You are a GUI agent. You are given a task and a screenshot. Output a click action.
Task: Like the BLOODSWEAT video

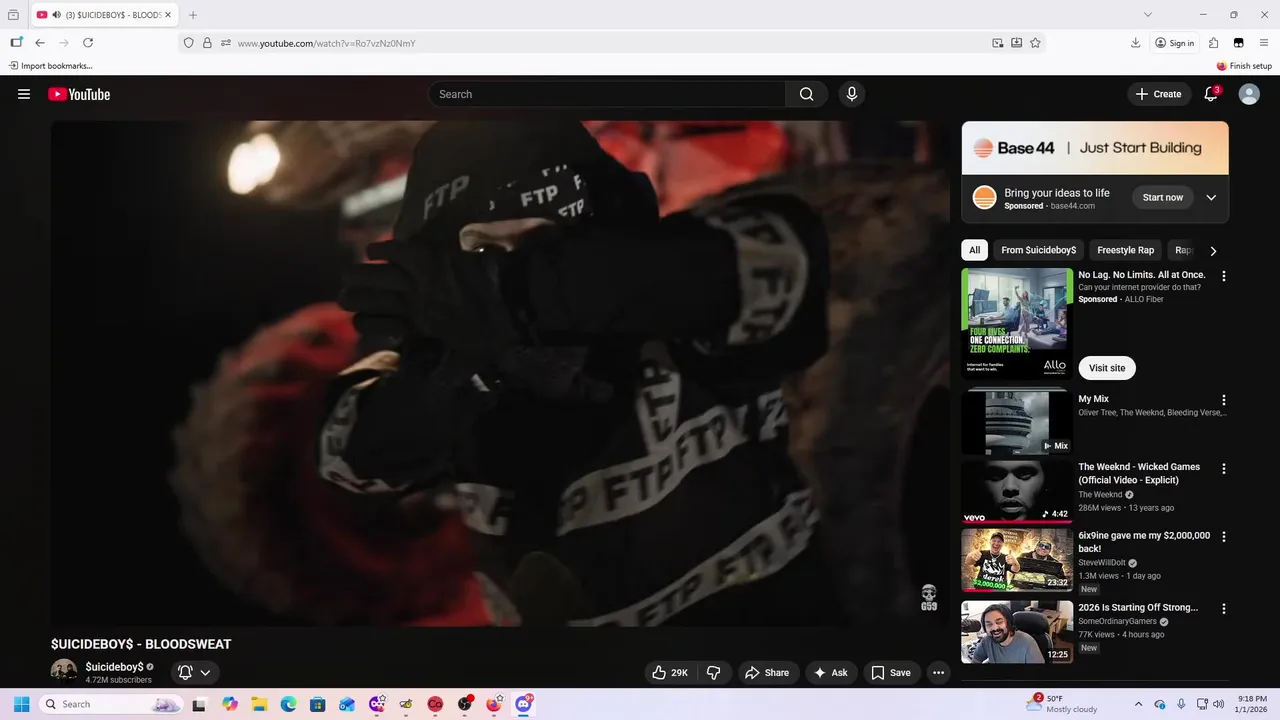(670, 673)
